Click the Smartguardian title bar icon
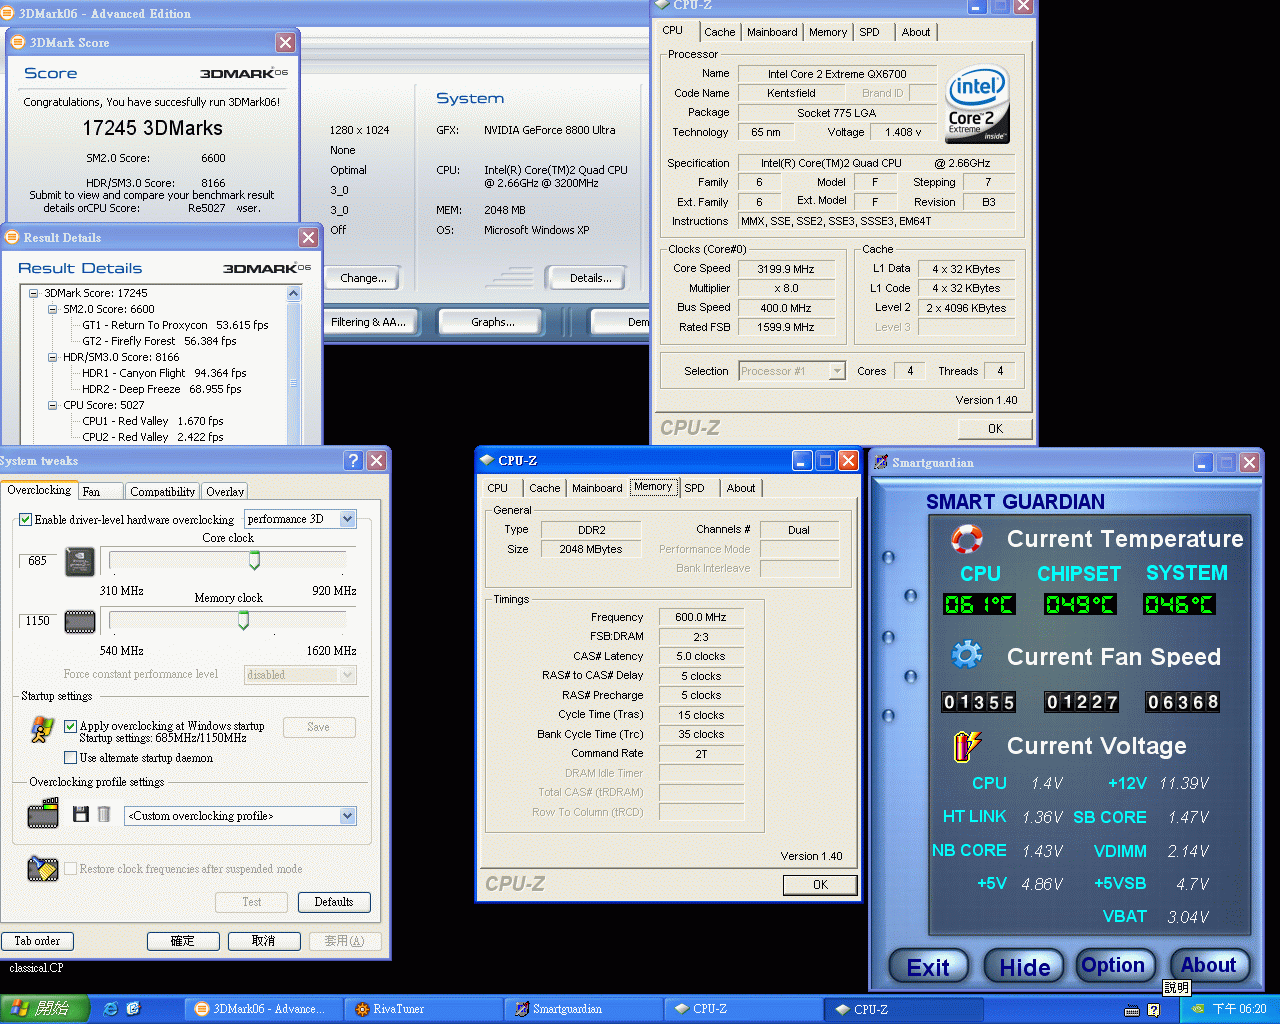1280x1024 pixels. [x=881, y=462]
